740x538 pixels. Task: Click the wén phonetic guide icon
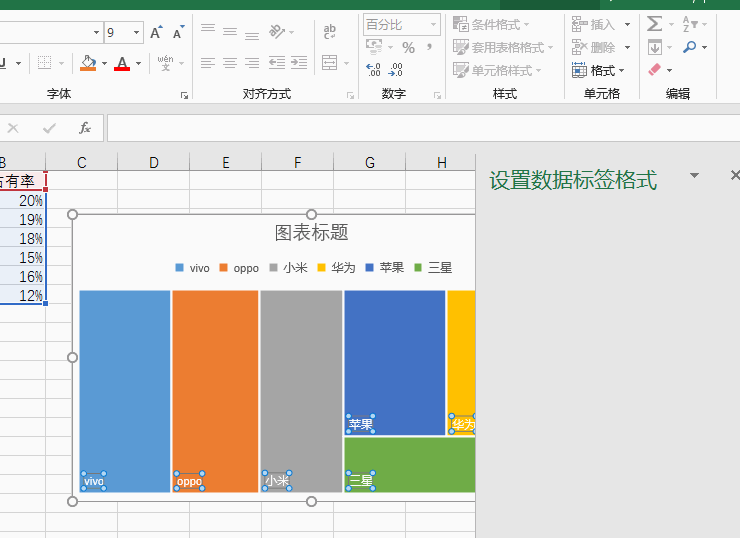click(x=165, y=63)
